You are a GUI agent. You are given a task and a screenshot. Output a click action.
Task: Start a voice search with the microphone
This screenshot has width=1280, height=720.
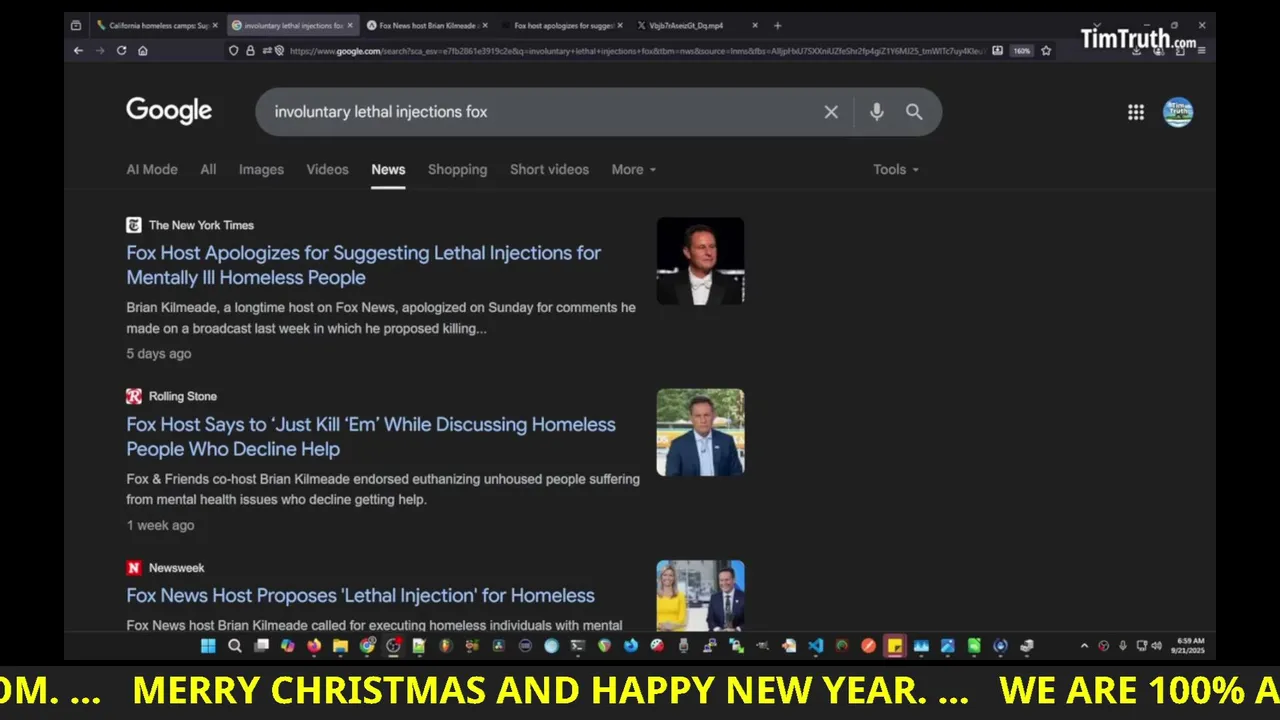(876, 112)
